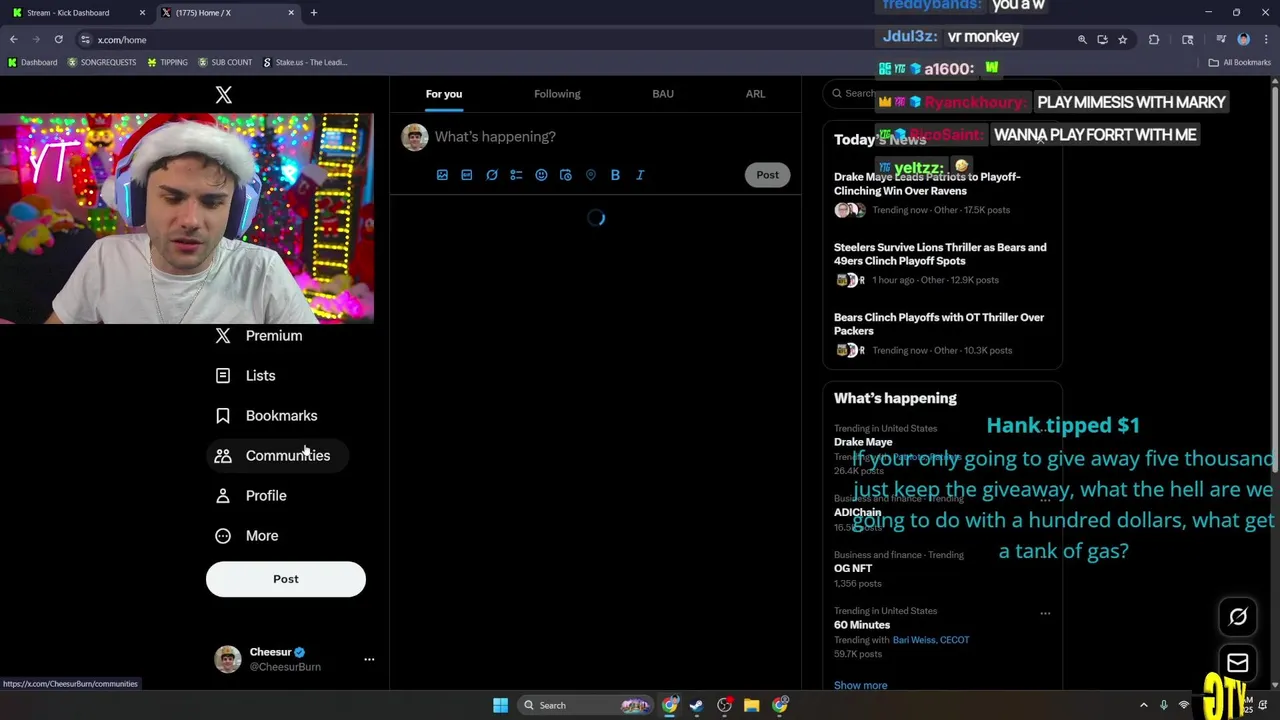Open Steam from the taskbar
Image resolution: width=1280 pixels, height=720 pixels.
[x=697, y=705]
